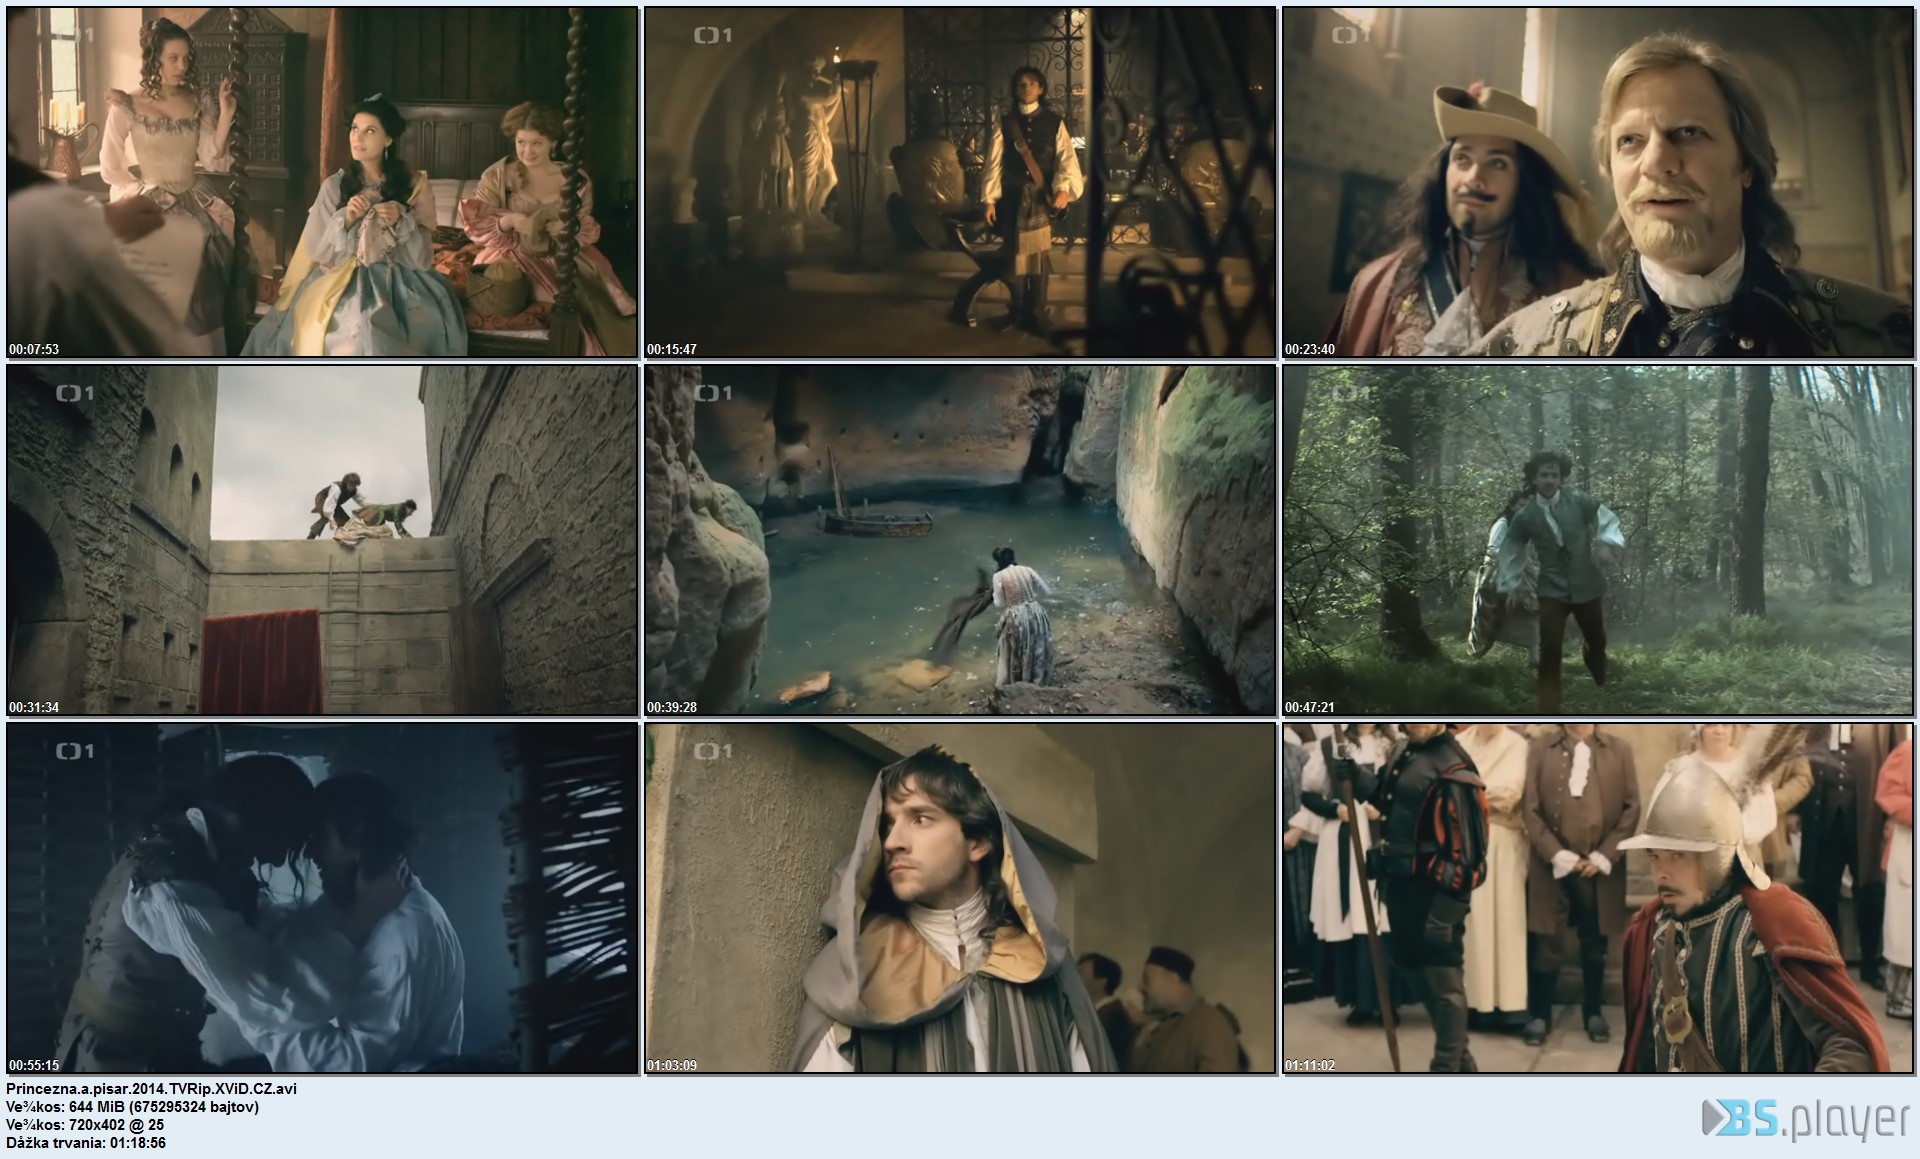This screenshot has width=1920, height=1159.
Task: Select the thumbnail at 00:15:47
Action: coord(960,182)
